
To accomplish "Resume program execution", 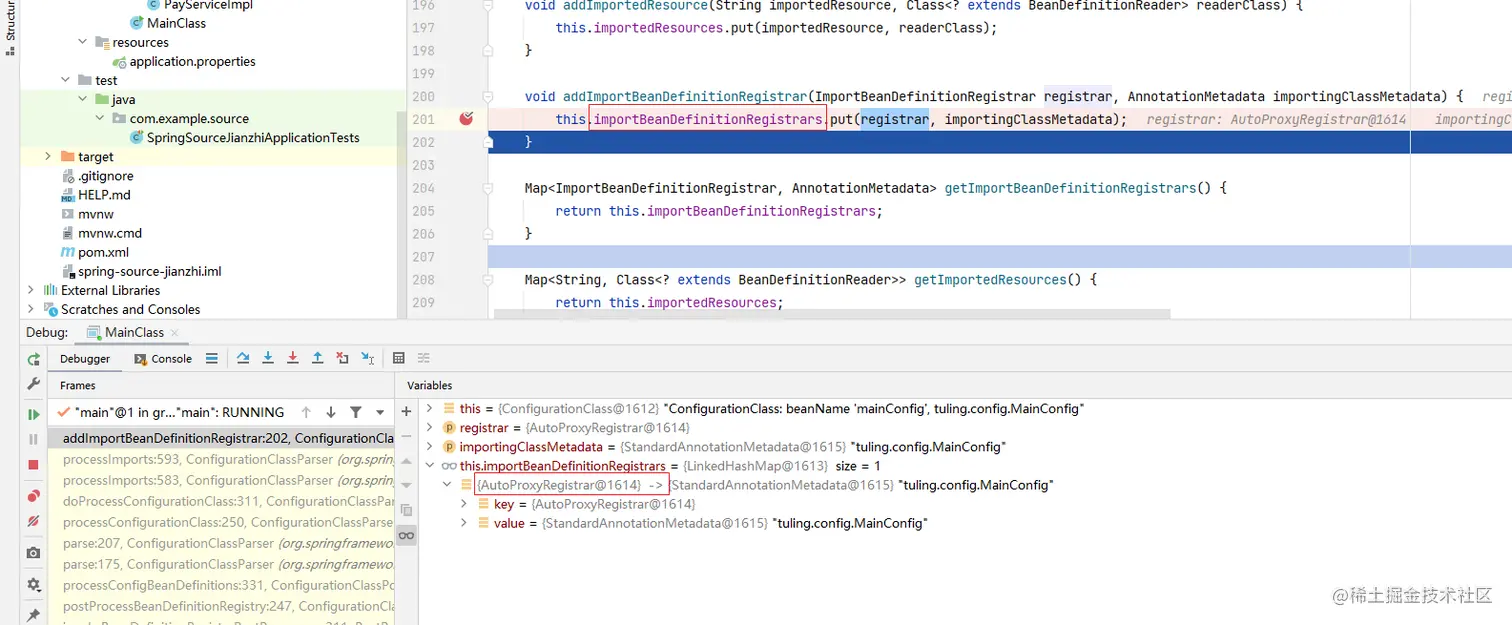I will click(x=34, y=414).
